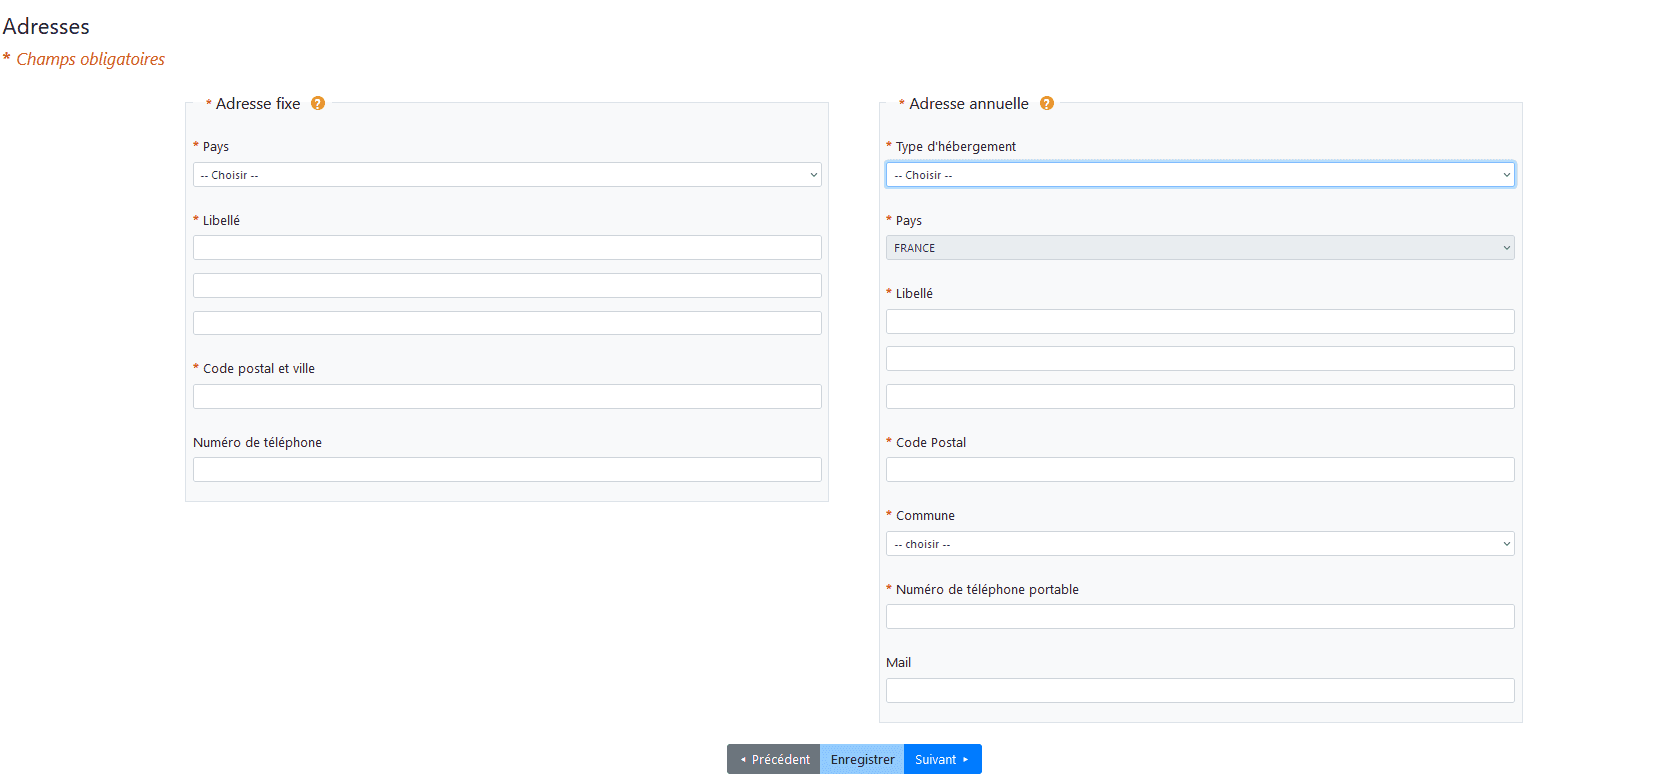Click the Numéro de téléphone portable field

pos(1200,617)
